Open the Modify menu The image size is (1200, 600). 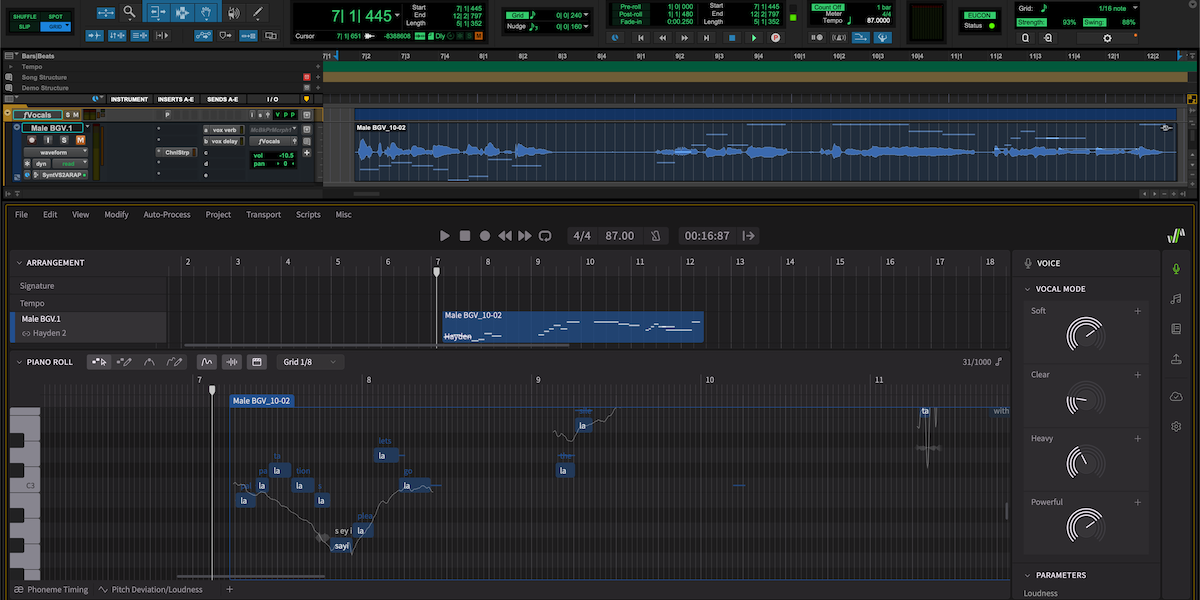(116, 214)
